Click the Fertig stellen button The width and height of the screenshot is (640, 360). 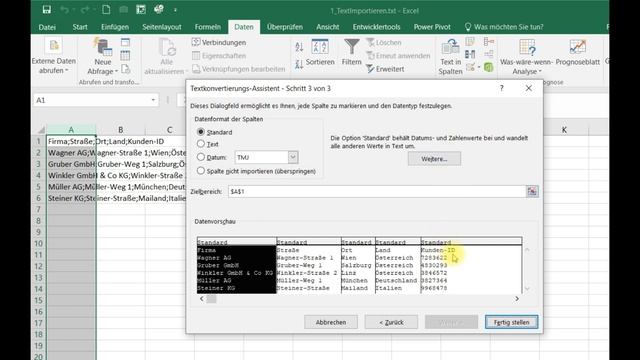pos(511,322)
